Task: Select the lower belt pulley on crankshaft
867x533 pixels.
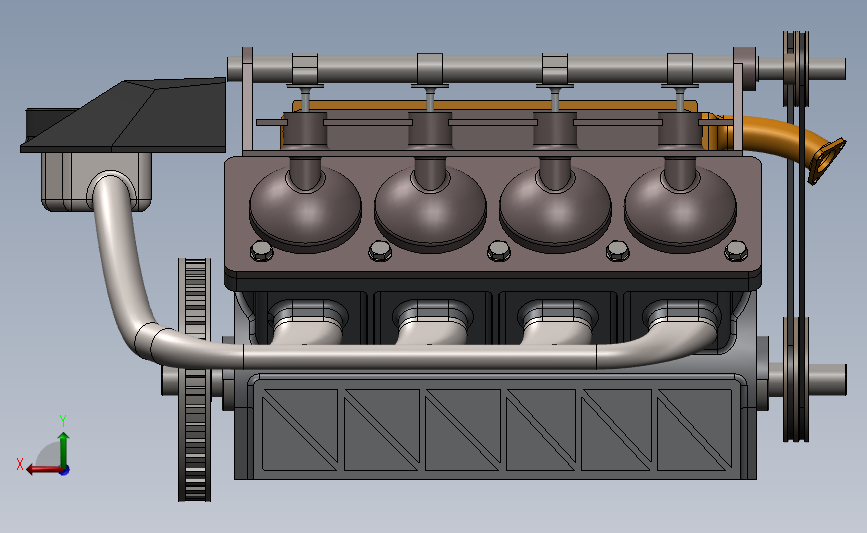Action: (x=796, y=379)
